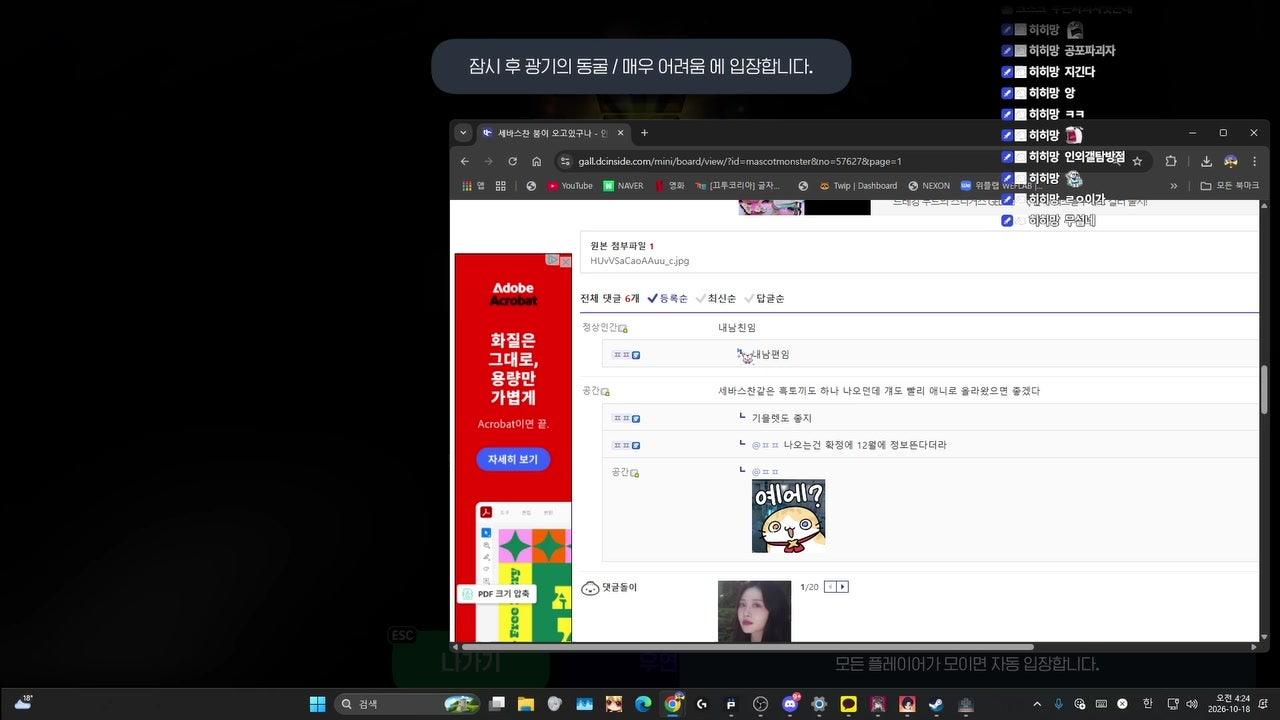Image resolution: width=1280 pixels, height=720 pixels.
Task: Go to next 댓글돌이 image arrow
Action: click(x=842, y=587)
